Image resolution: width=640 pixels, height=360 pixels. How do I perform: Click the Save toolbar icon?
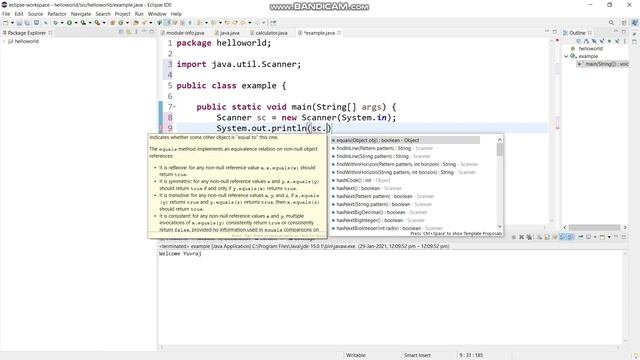coord(19,23)
